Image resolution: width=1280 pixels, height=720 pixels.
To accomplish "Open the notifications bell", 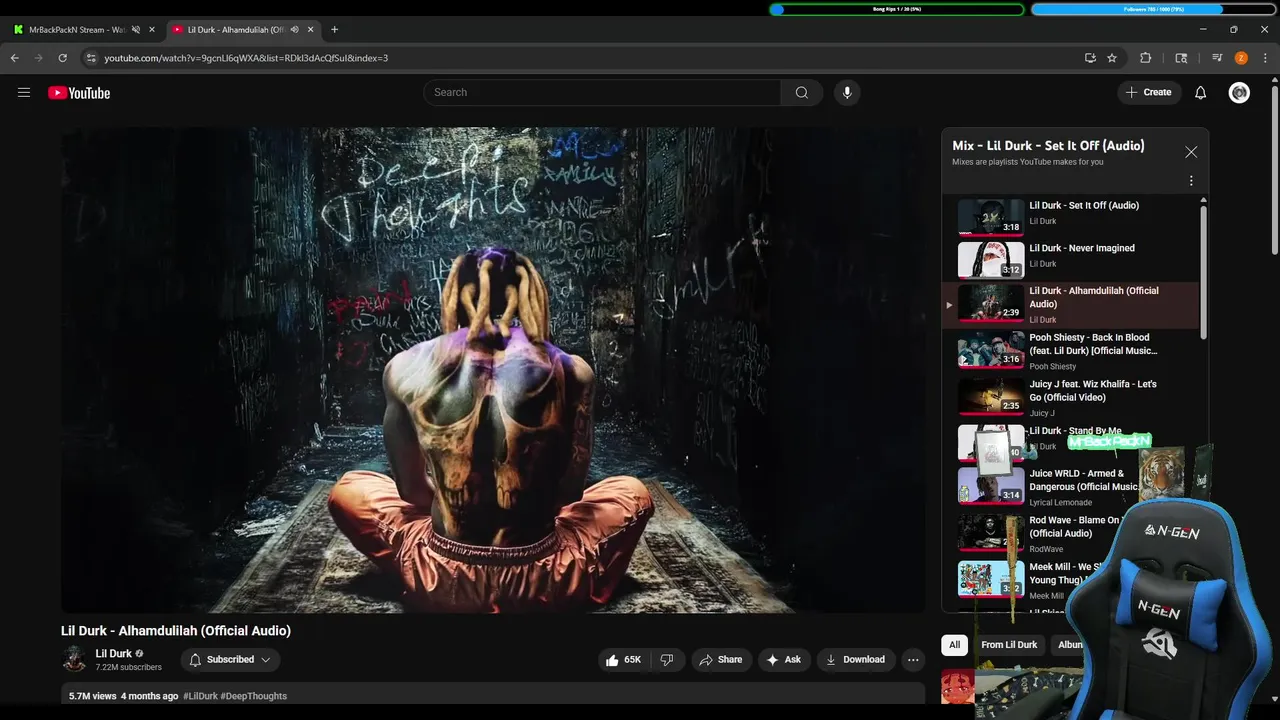I will tap(1201, 92).
